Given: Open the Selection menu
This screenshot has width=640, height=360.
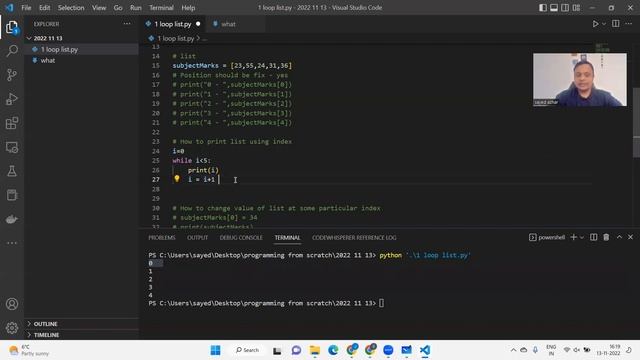Looking at the screenshot, I should [71, 8].
